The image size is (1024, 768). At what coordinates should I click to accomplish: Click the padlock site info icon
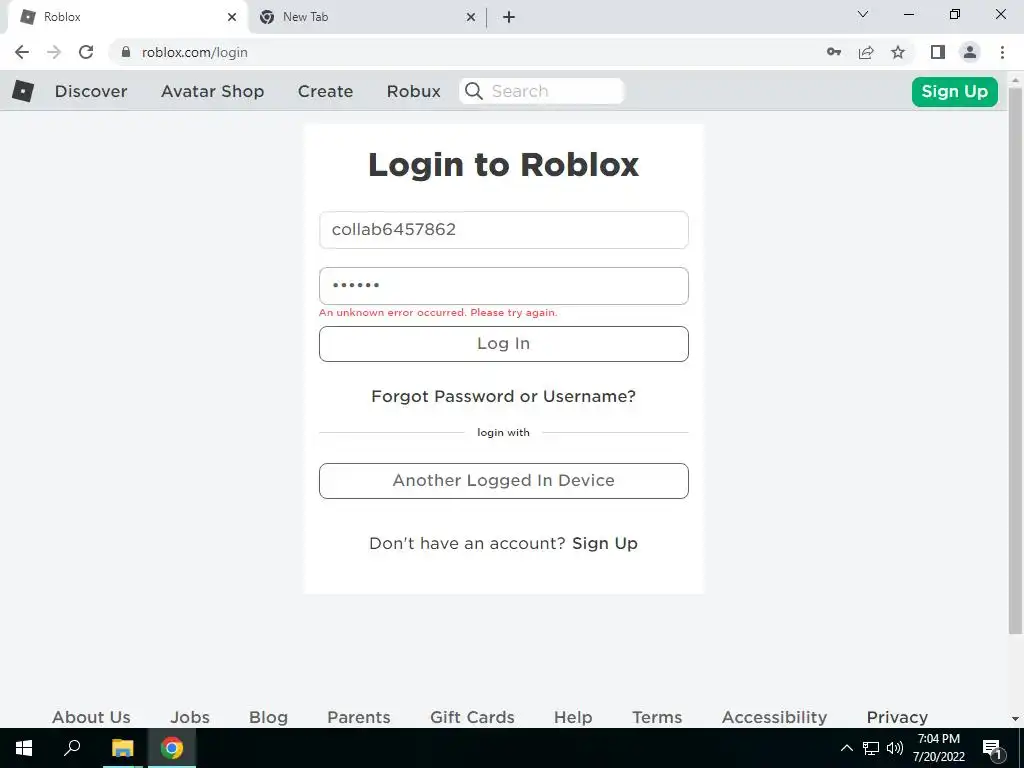pyautogui.click(x=126, y=52)
